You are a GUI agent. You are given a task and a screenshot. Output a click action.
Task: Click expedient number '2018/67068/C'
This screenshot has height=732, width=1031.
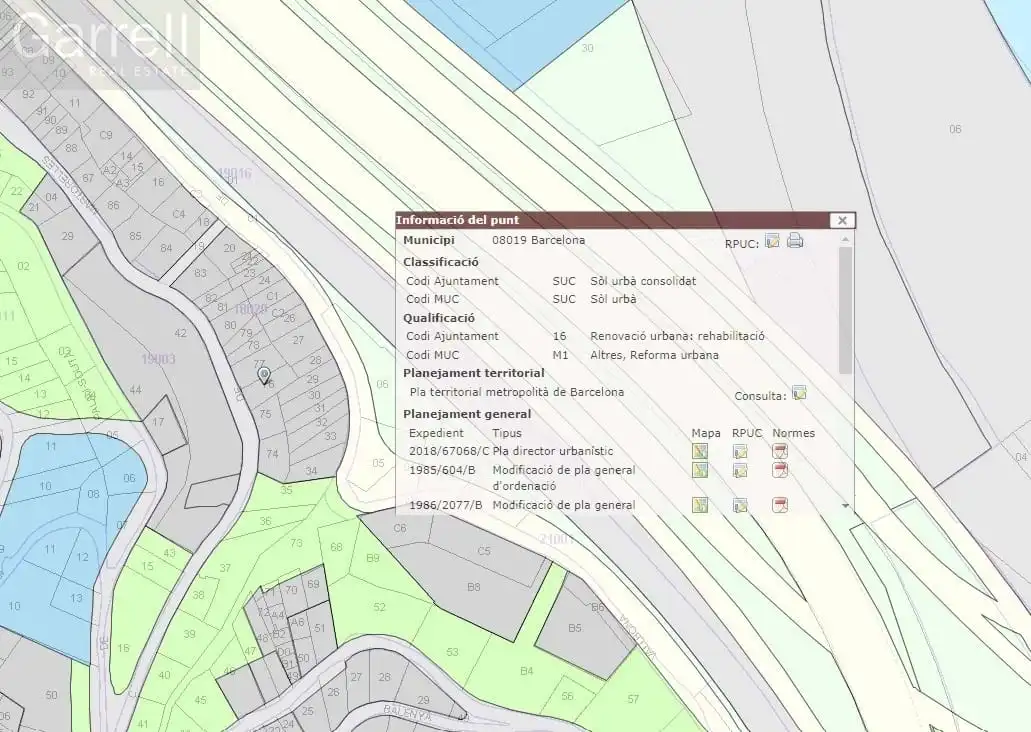tap(449, 451)
